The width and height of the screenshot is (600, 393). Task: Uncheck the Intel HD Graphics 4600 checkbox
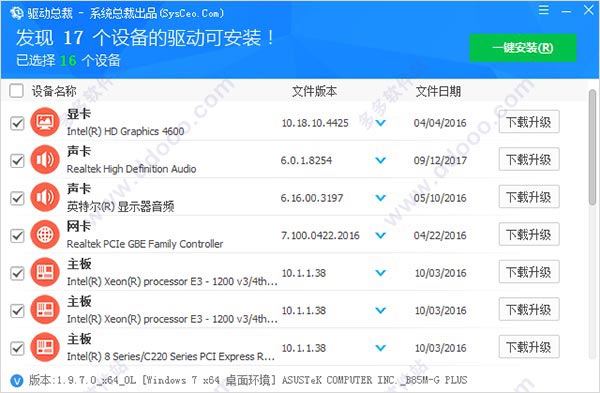tap(17, 123)
